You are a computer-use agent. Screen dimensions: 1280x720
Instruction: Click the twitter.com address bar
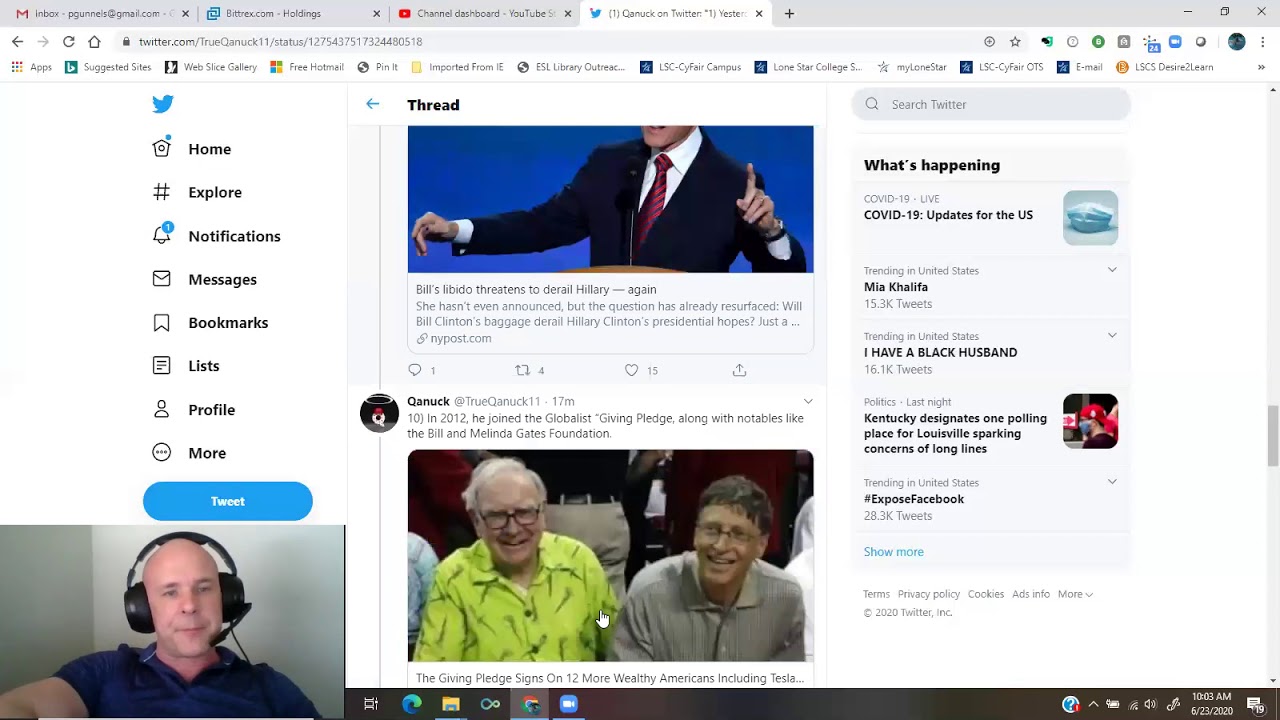pyautogui.click(x=550, y=41)
